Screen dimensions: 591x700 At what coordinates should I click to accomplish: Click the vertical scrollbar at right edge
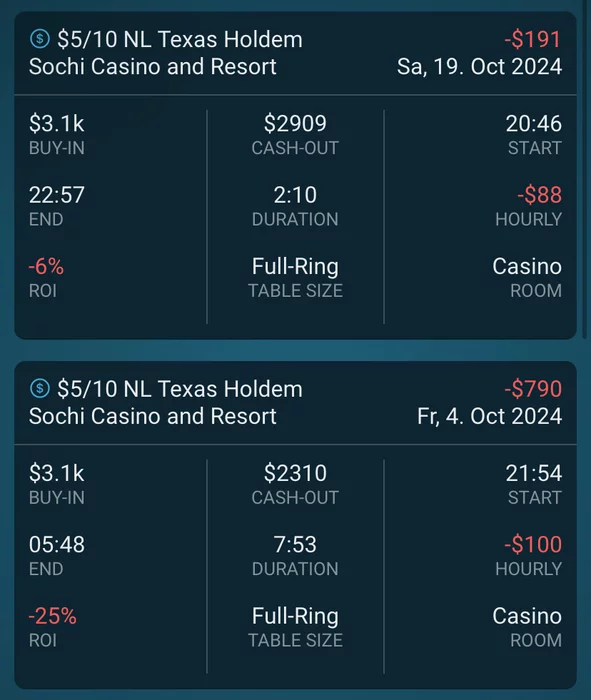click(585, 170)
